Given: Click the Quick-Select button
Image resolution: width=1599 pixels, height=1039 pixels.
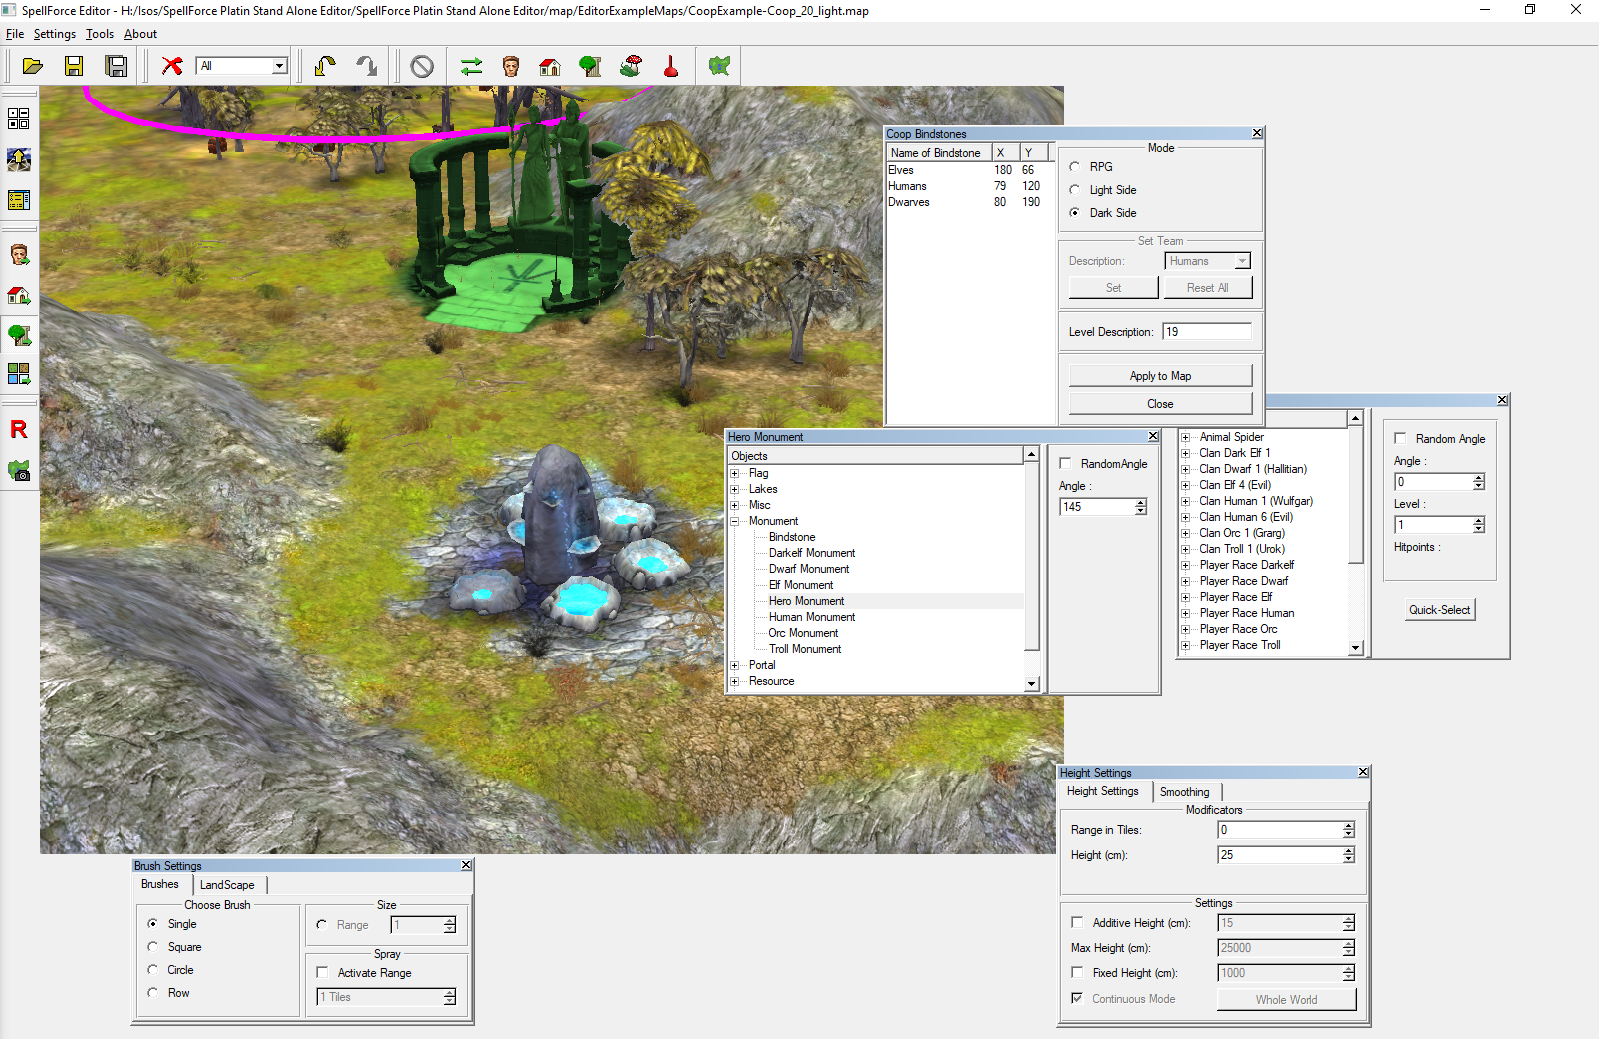Looking at the screenshot, I should click(x=1440, y=610).
